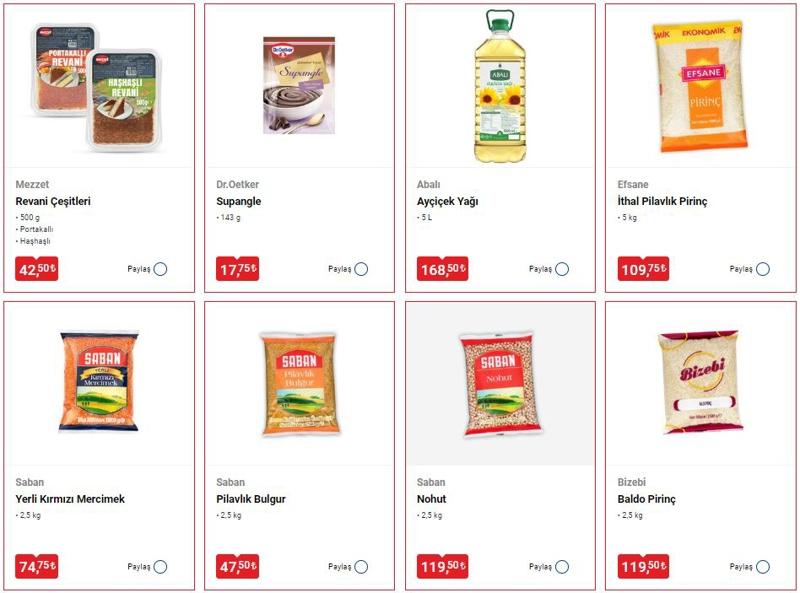Open the Bizebi rice bag image
The image size is (800, 593).
tap(700, 382)
